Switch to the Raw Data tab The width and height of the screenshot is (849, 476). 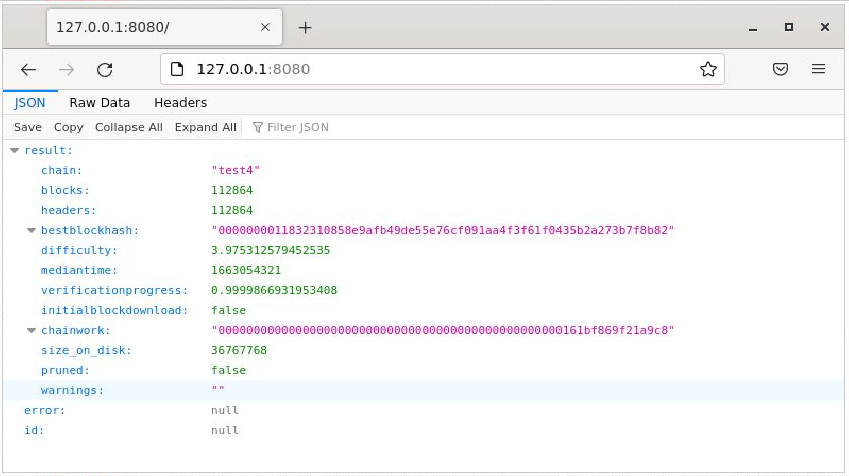click(100, 102)
